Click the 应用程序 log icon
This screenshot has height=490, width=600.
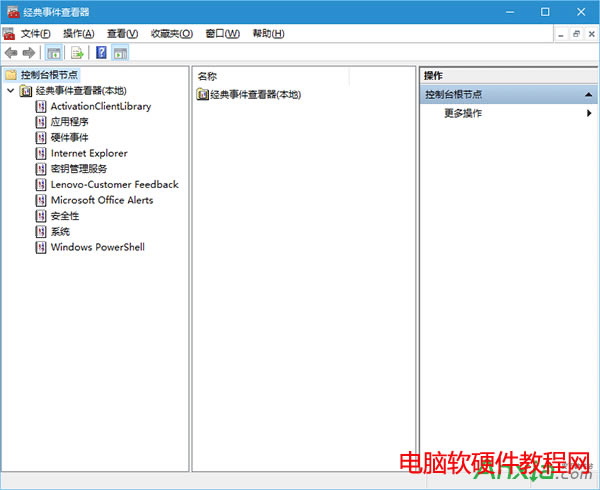[x=41, y=122]
